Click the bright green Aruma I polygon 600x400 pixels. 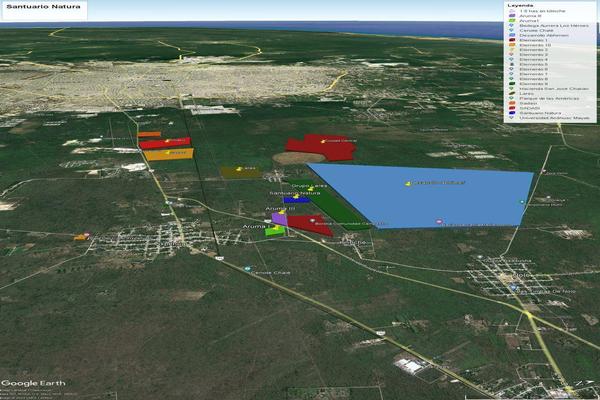pos(273,231)
